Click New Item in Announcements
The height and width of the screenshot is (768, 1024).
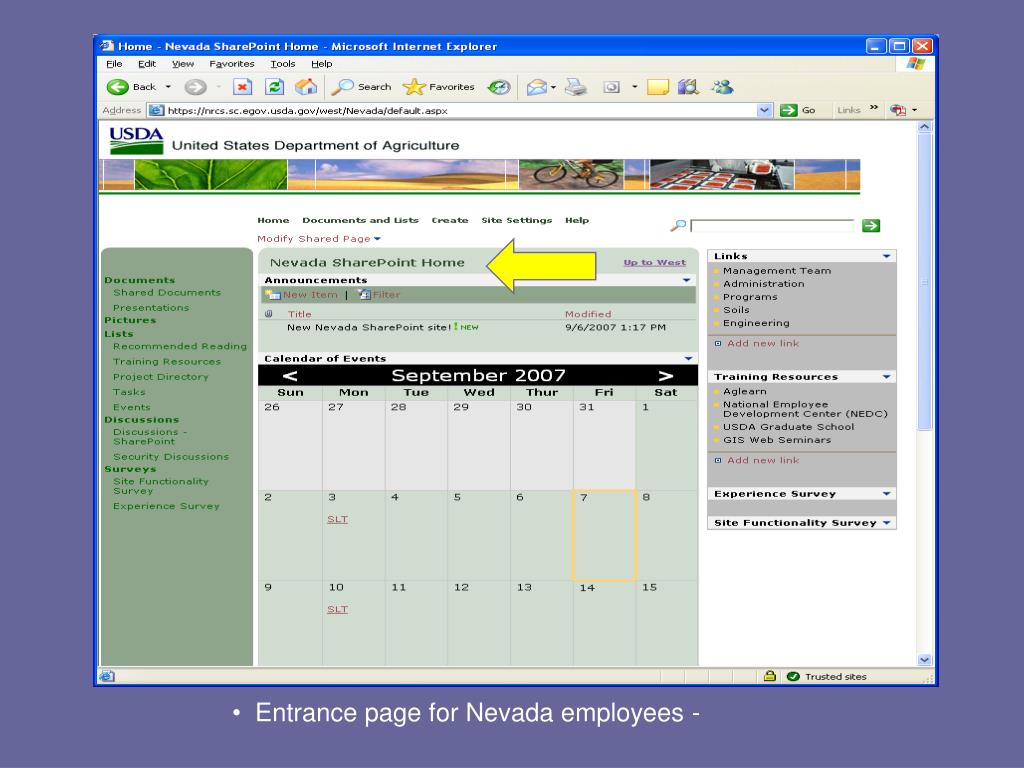(302, 295)
